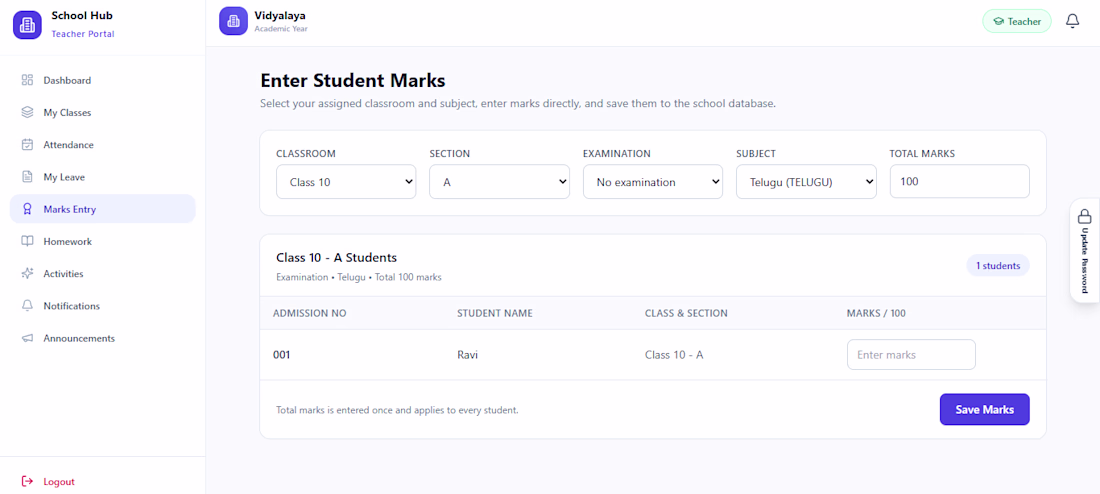Click the Dashboard grid icon
Image resolution: width=1100 pixels, height=494 pixels.
(x=27, y=80)
